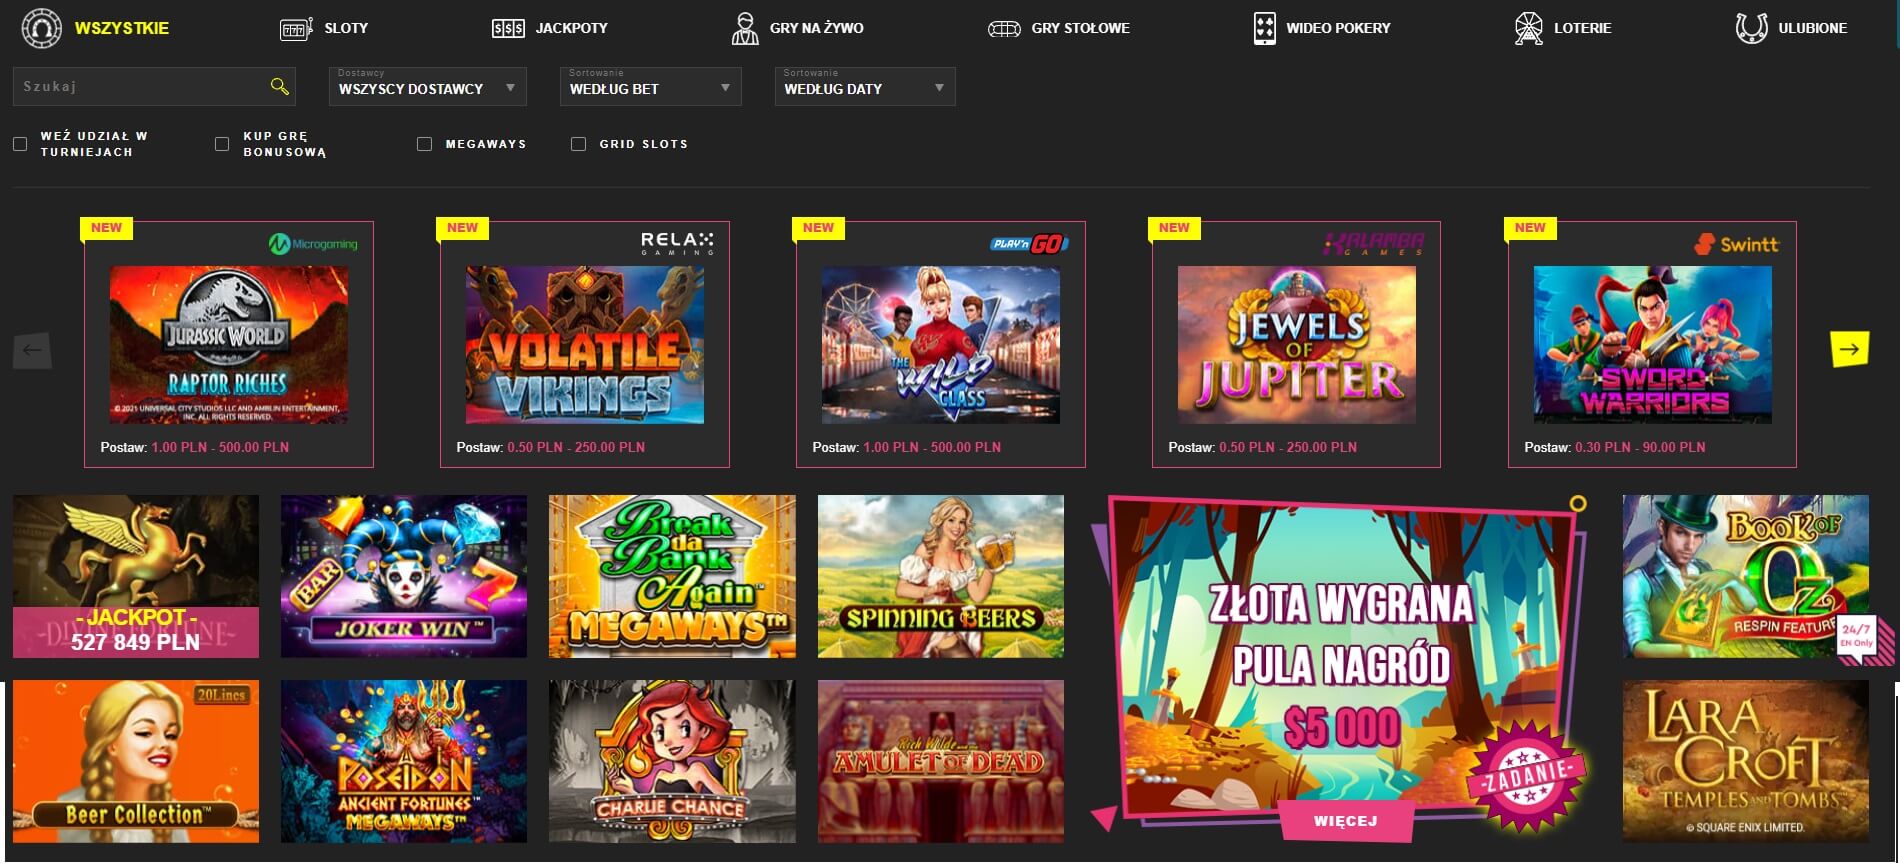Click the dealer Gry na żywo icon
Image resolution: width=1900 pixels, height=863 pixels.
[x=744, y=28]
